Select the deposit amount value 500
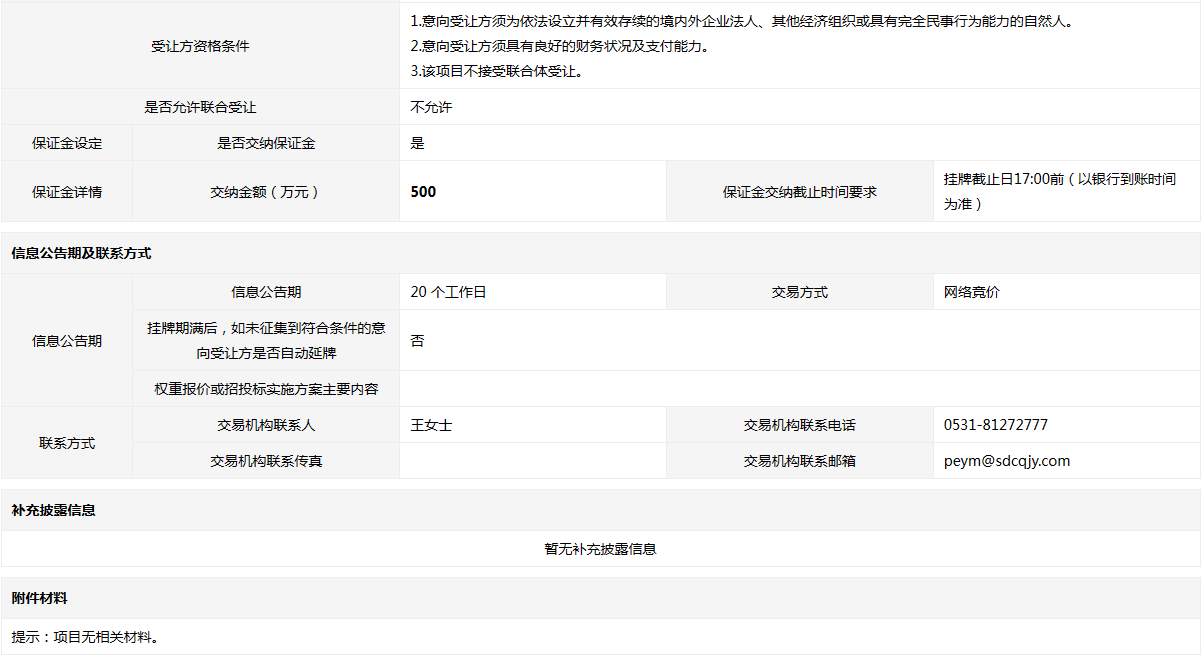Screen dimensions: 1203x659 (x=423, y=192)
